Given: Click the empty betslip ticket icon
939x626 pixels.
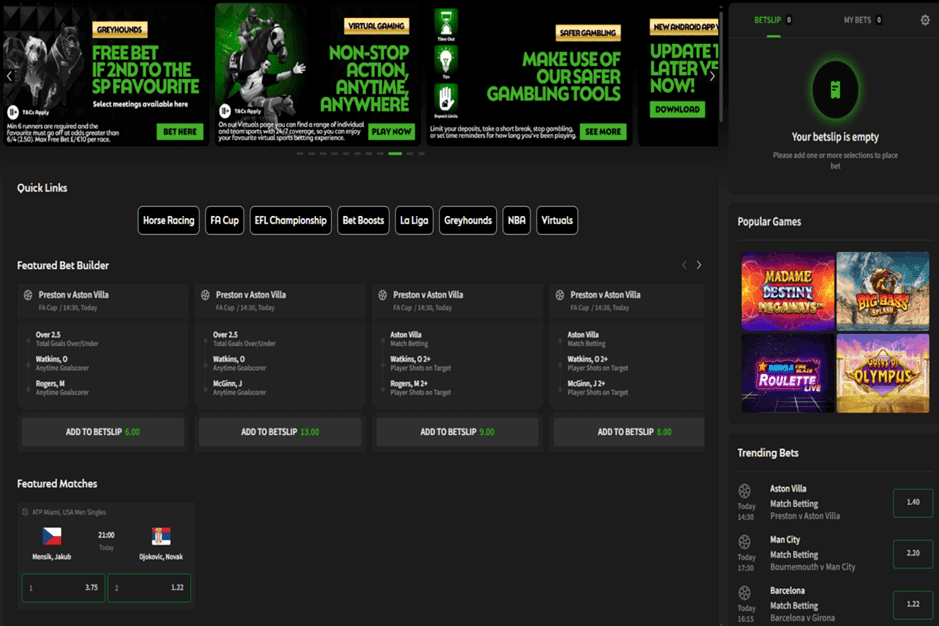Looking at the screenshot, I should 835,90.
